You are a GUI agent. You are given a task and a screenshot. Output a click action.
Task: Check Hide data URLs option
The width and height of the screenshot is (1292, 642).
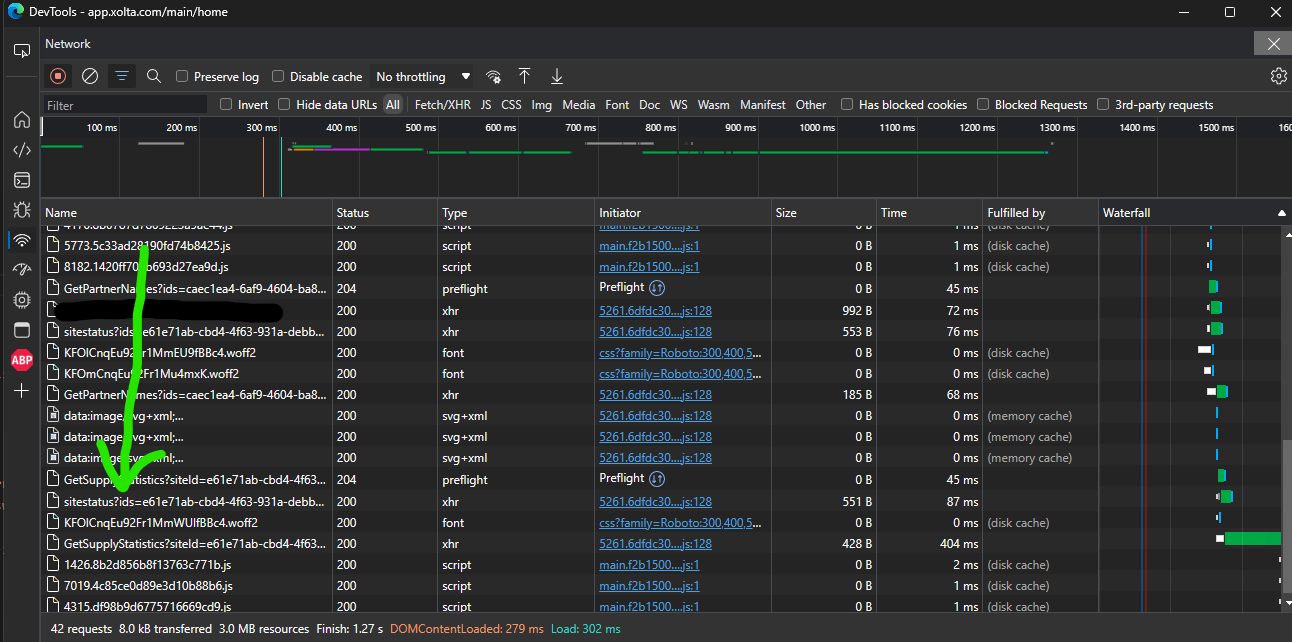coord(284,105)
